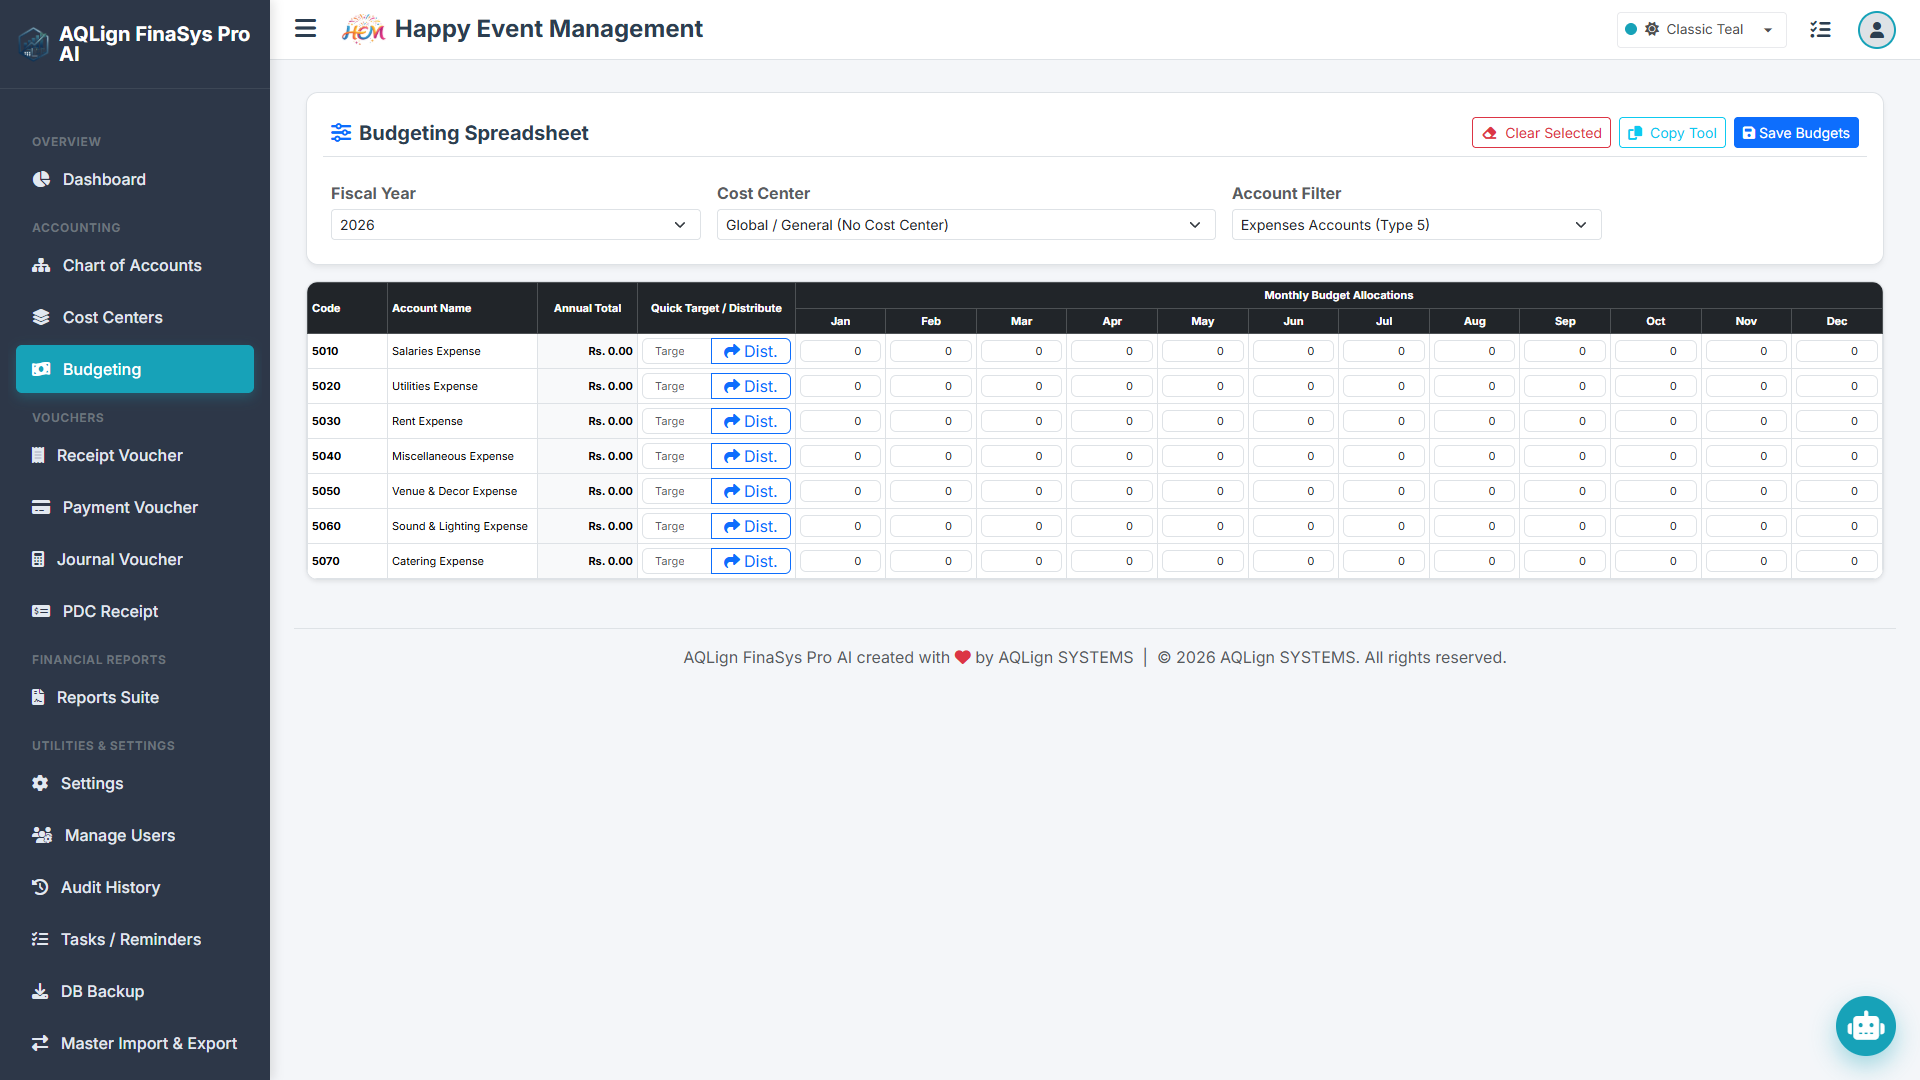This screenshot has height=1080, width=1920.
Task: Open Master Import & Export
Action: tap(135, 1043)
